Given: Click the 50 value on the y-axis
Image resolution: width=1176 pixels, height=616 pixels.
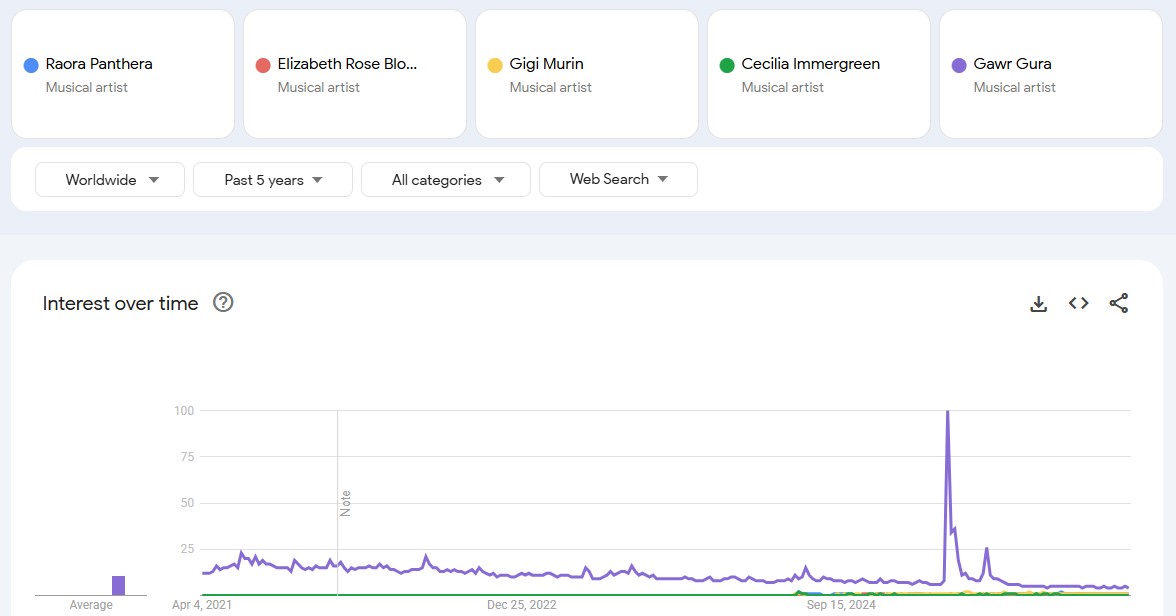Looking at the screenshot, I should (x=188, y=503).
